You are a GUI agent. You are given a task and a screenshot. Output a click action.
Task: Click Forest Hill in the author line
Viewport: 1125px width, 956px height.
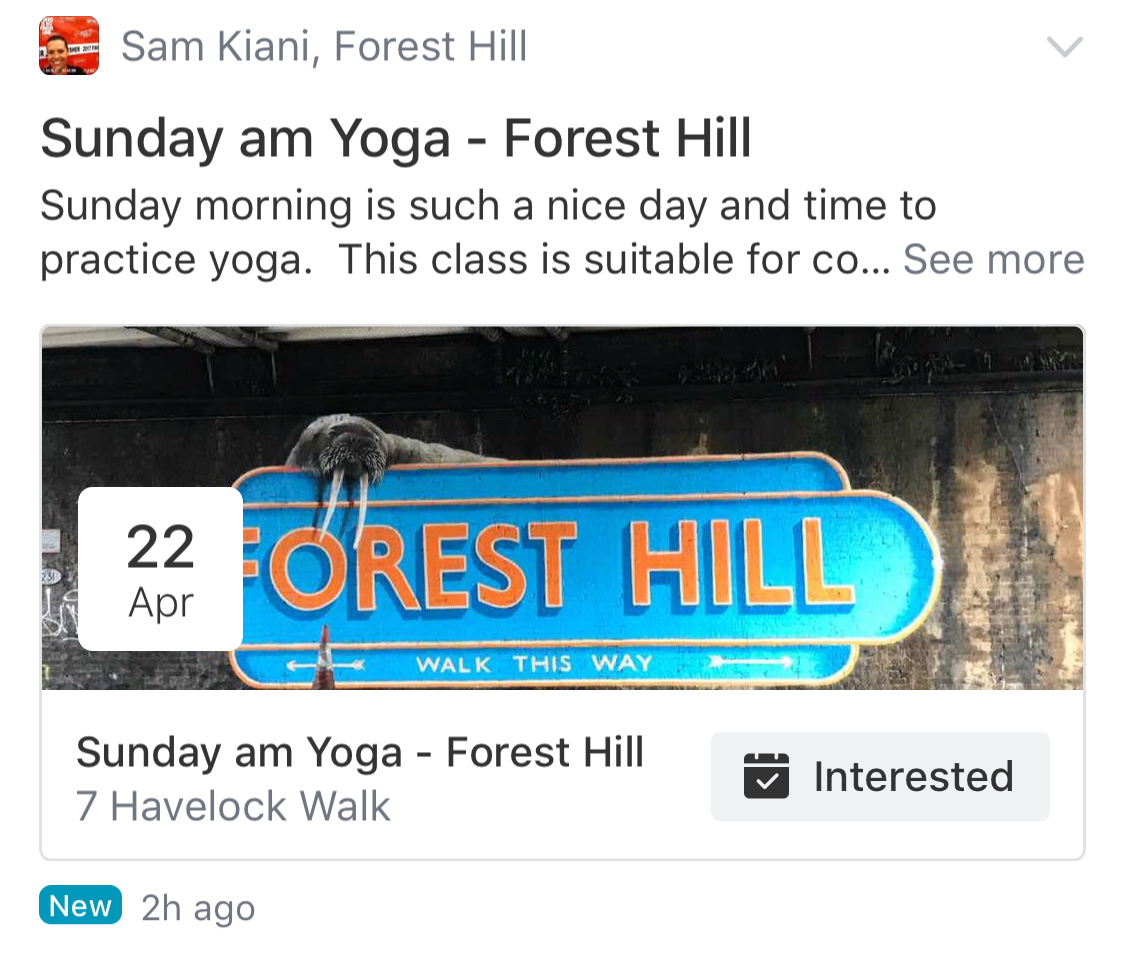[430, 47]
